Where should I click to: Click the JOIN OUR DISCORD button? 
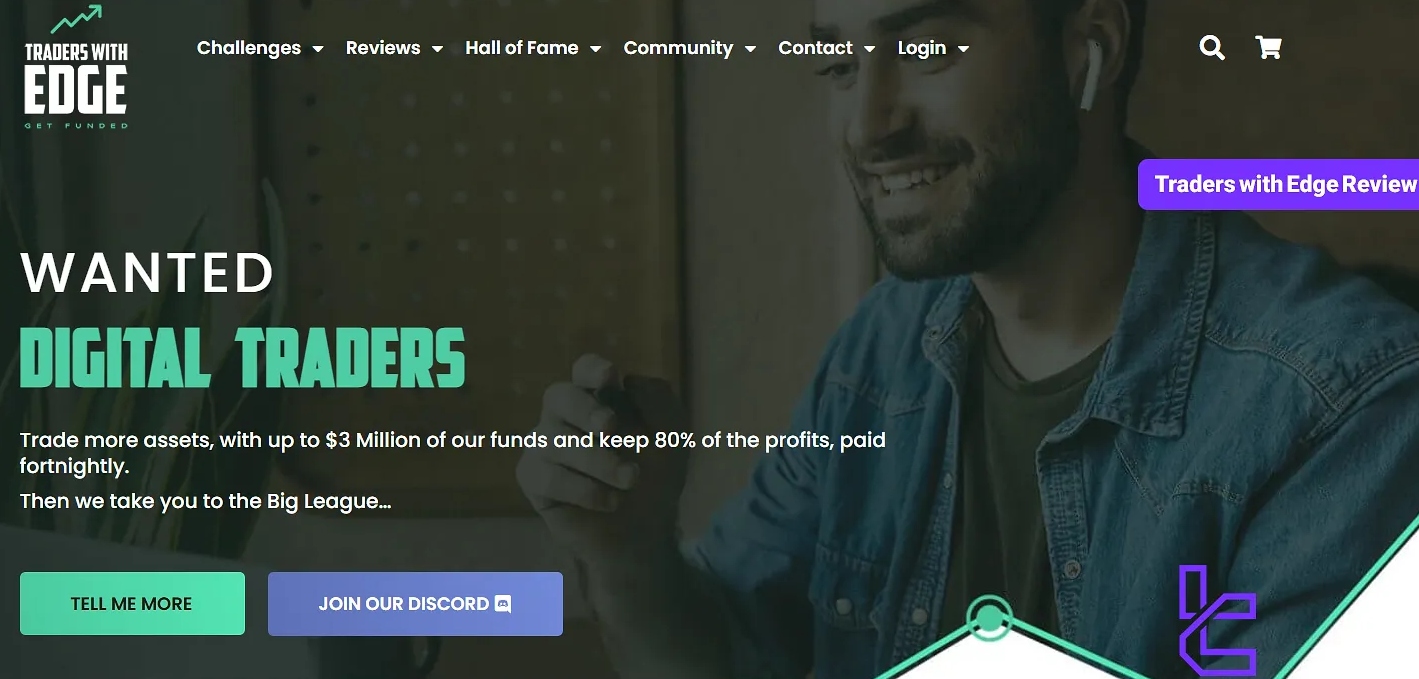(x=415, y=604)
